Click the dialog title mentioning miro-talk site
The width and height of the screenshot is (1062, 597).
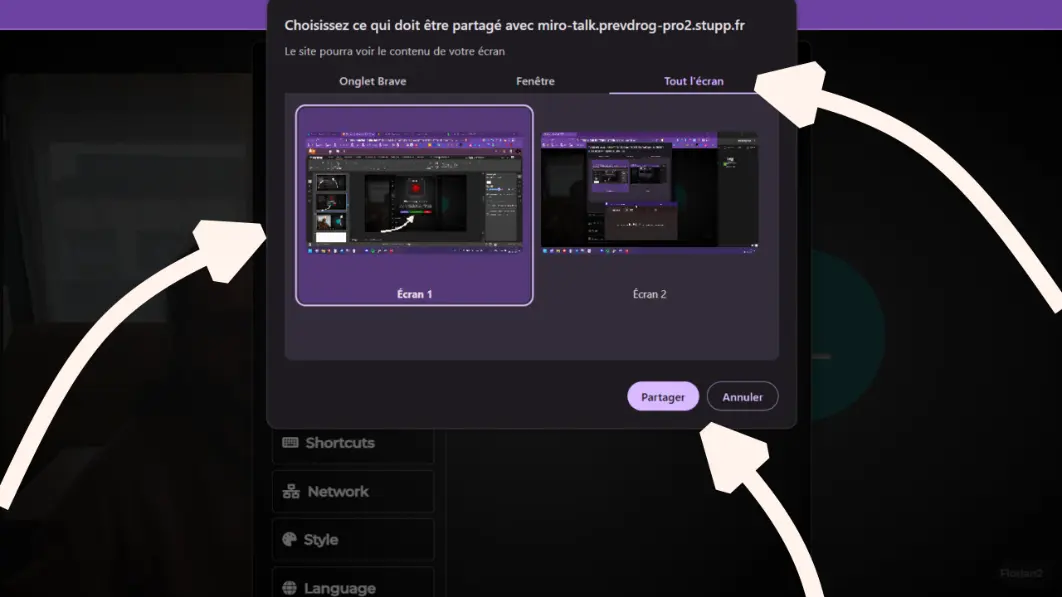pyautogui.click(x=514, y=25)
